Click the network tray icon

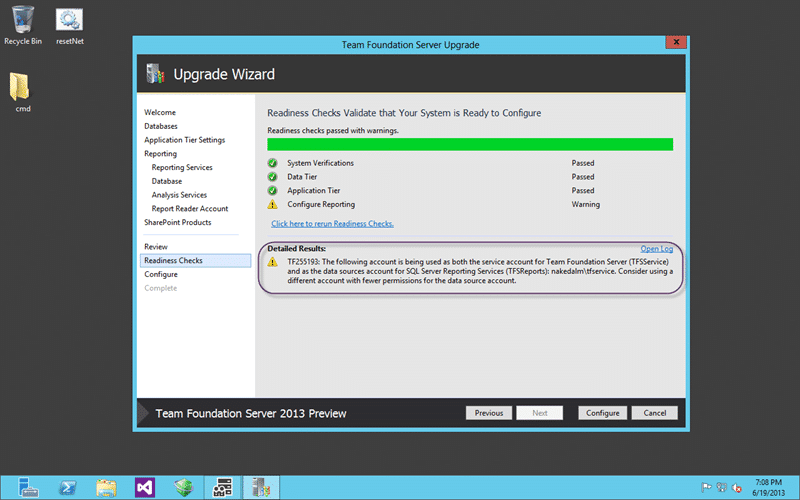pos(721,488)
